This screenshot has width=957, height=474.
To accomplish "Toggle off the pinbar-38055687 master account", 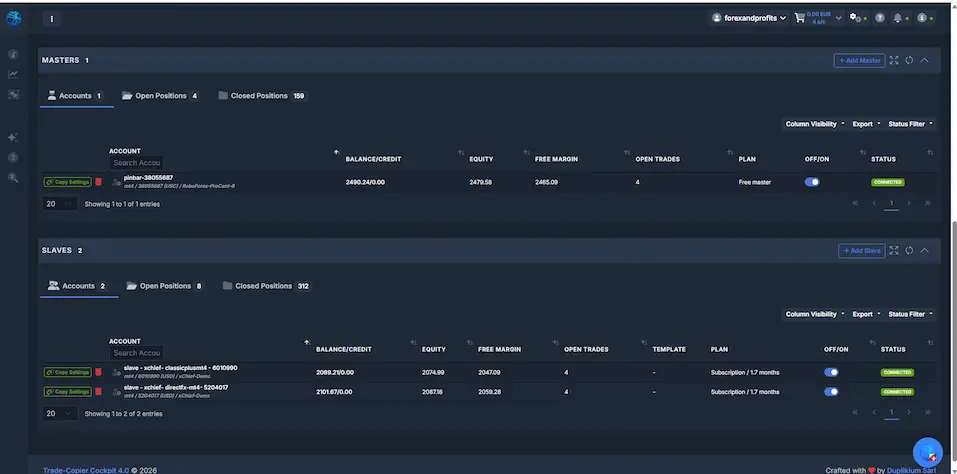I will coord(812,182).
